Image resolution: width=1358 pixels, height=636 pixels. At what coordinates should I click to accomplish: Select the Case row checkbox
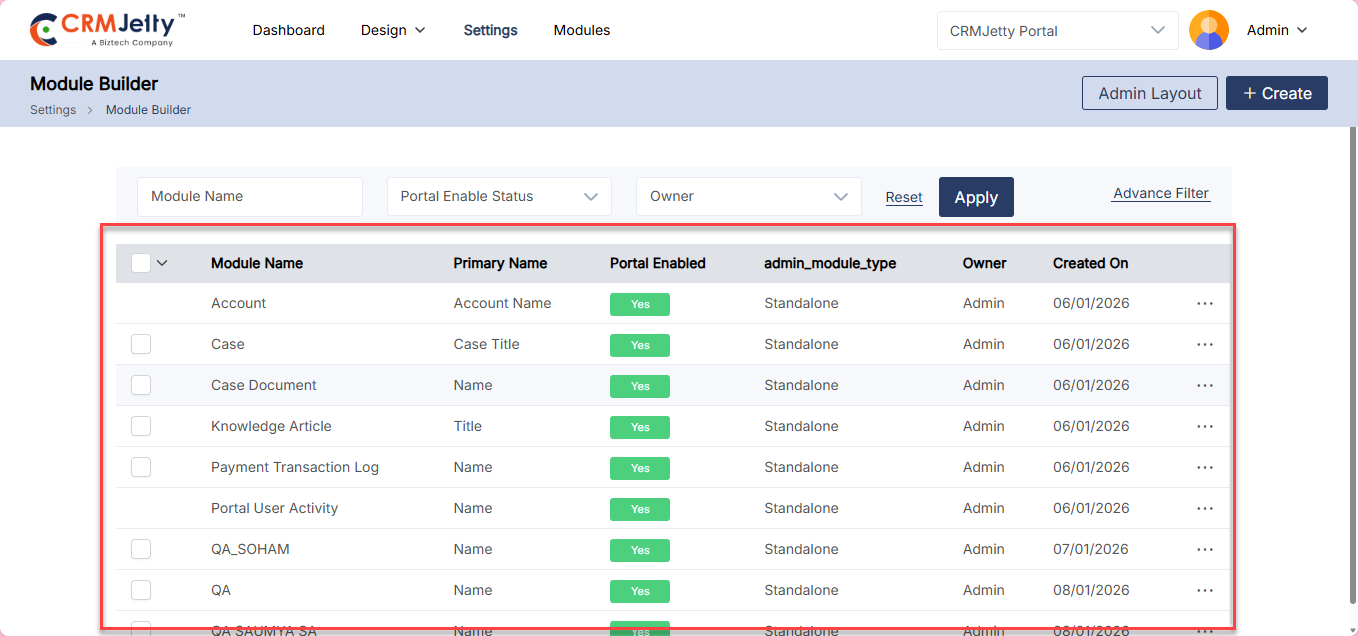[x=141, y=344]
